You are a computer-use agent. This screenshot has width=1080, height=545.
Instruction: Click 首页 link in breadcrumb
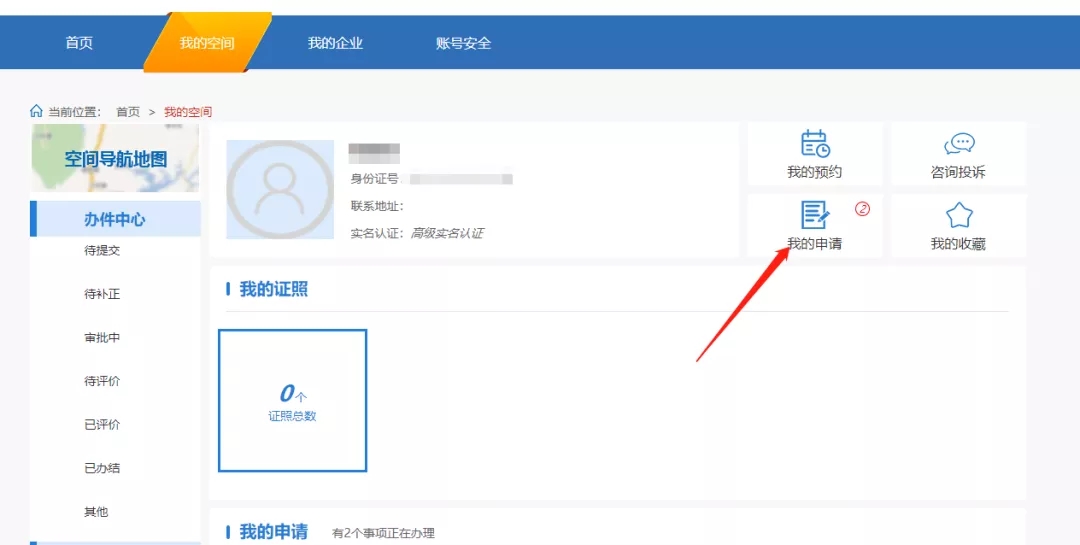(128, 112)
